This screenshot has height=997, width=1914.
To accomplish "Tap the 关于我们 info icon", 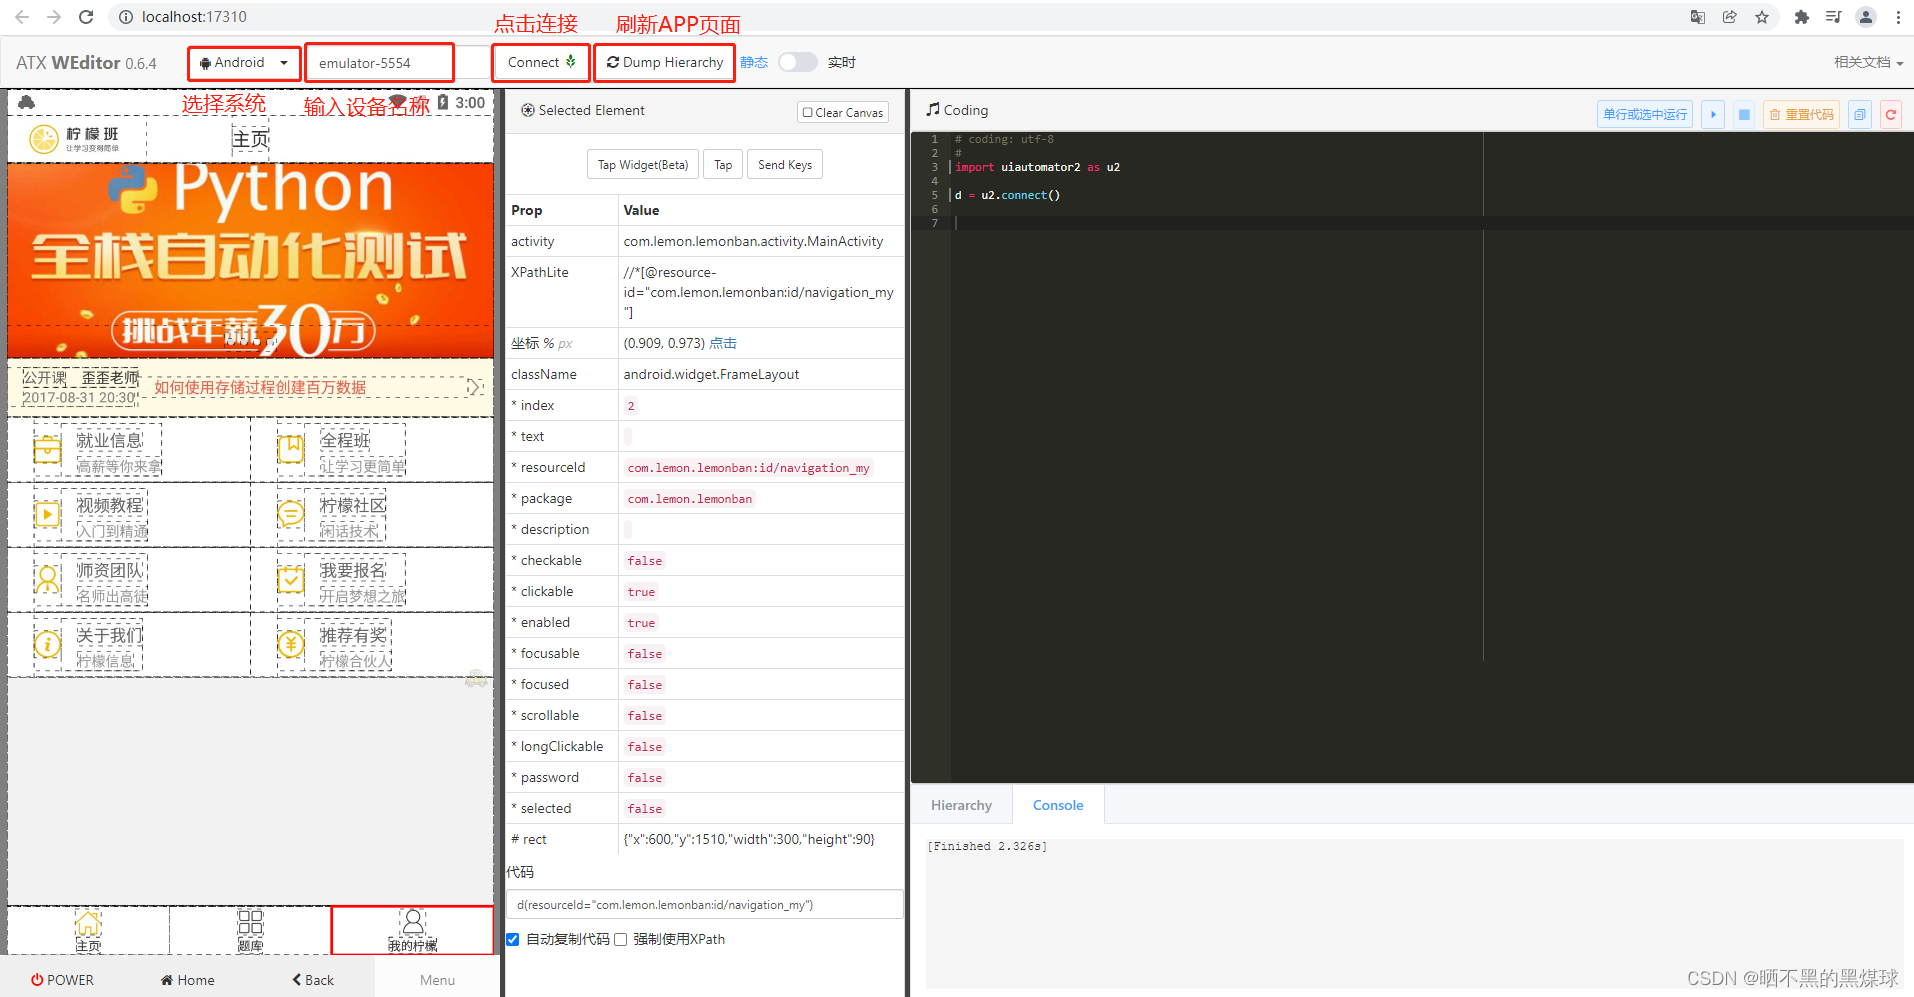I will tap(47, 645).
